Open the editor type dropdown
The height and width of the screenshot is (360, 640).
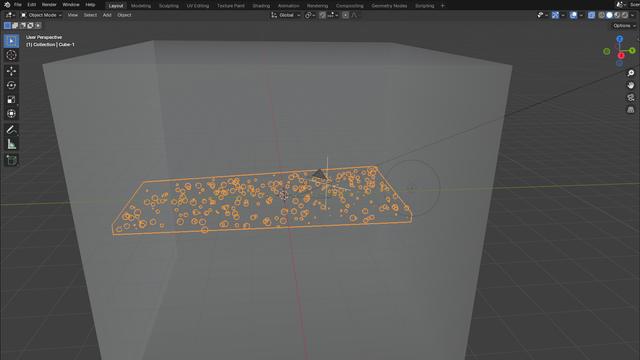click(10, 15)
